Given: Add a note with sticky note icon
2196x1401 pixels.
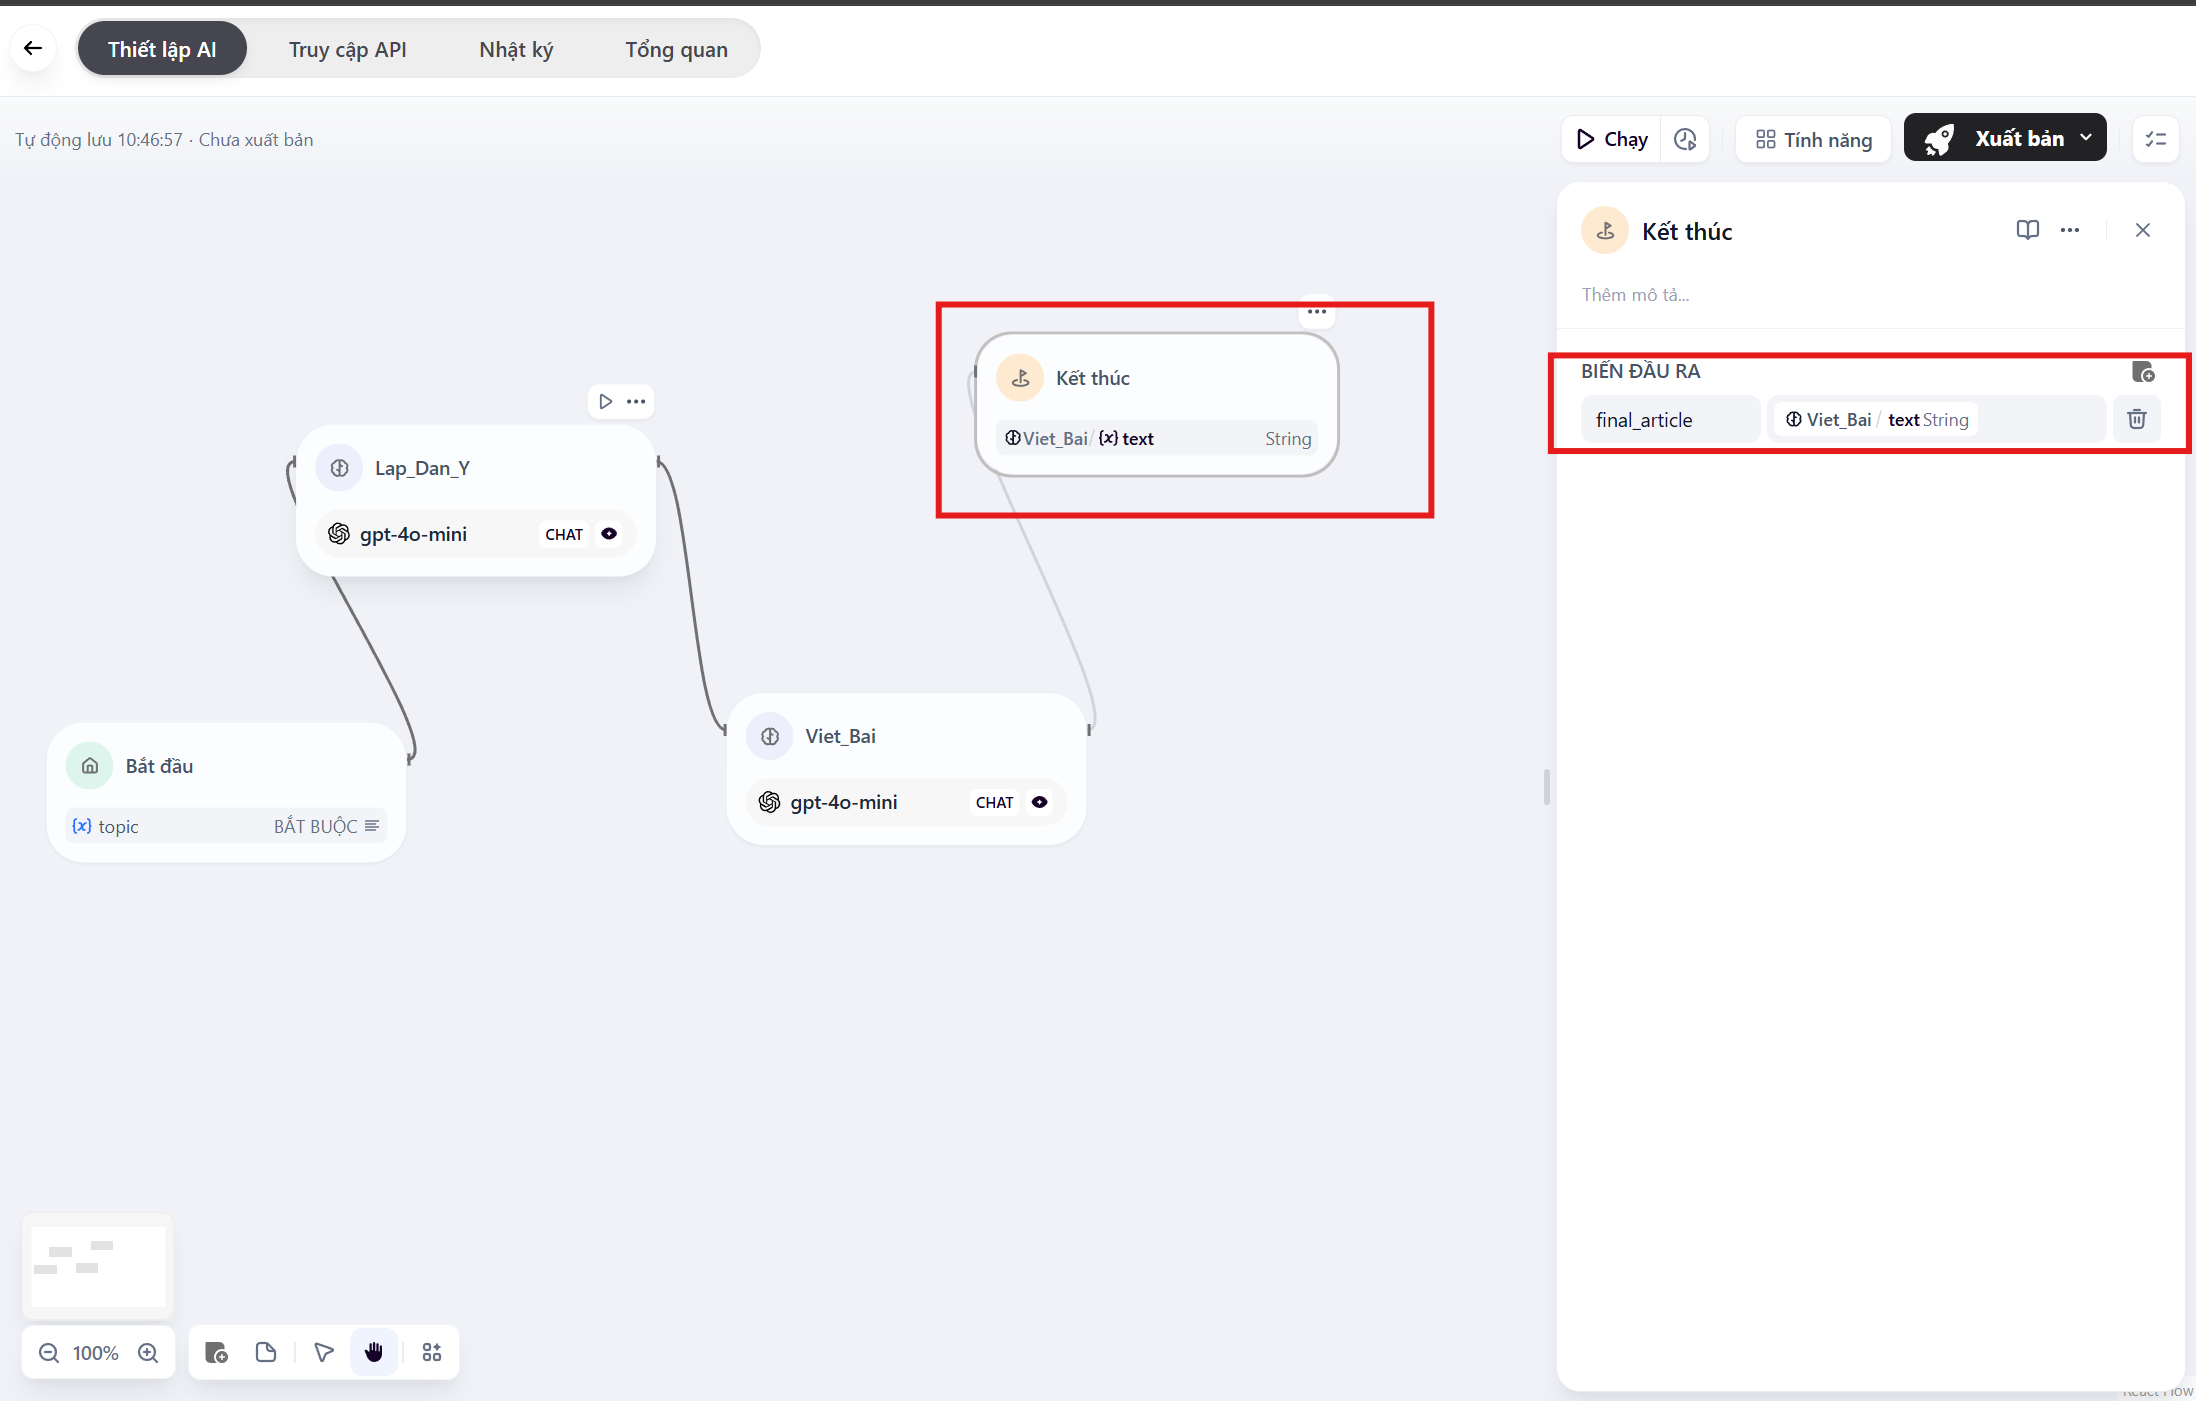Looking at the screenshot, I should pyautogui.click(x=266, y=1353).
